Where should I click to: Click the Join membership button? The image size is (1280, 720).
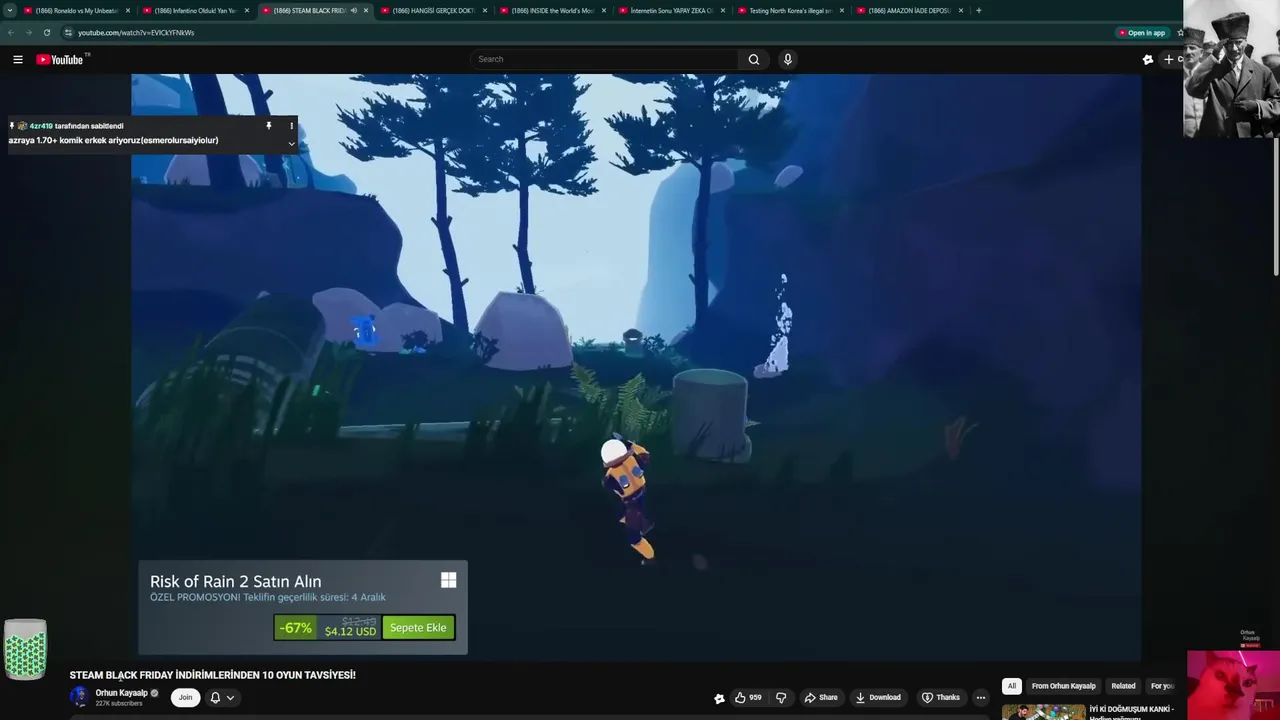[x=185, y=698]
